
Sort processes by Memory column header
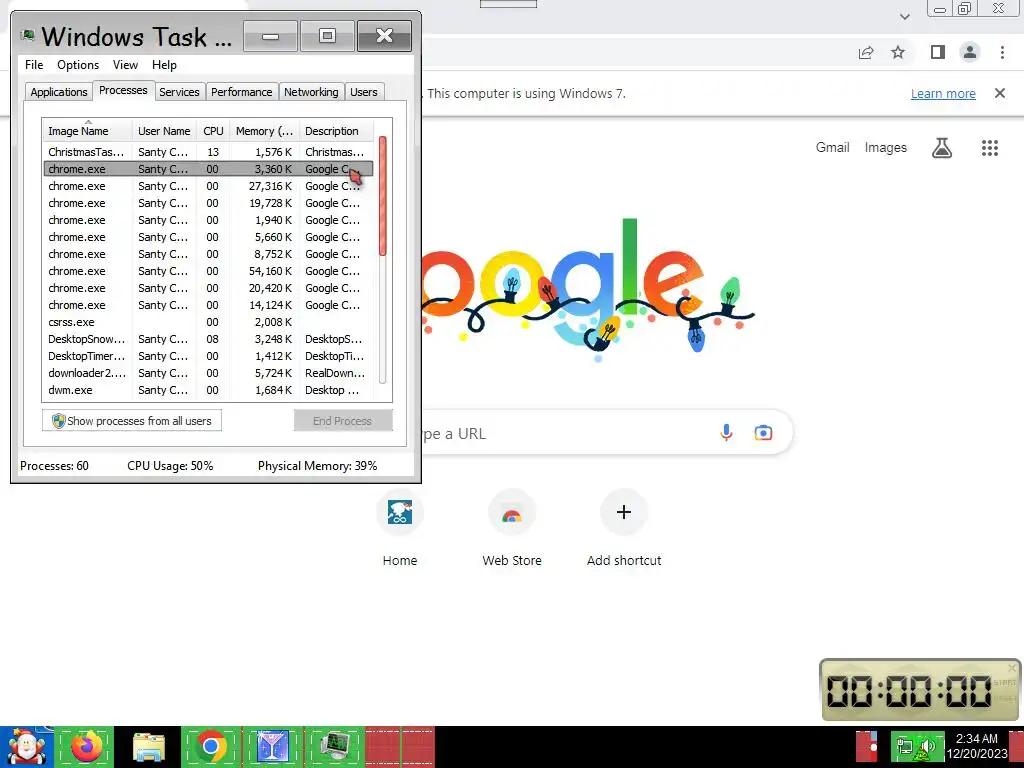(264, 131)
